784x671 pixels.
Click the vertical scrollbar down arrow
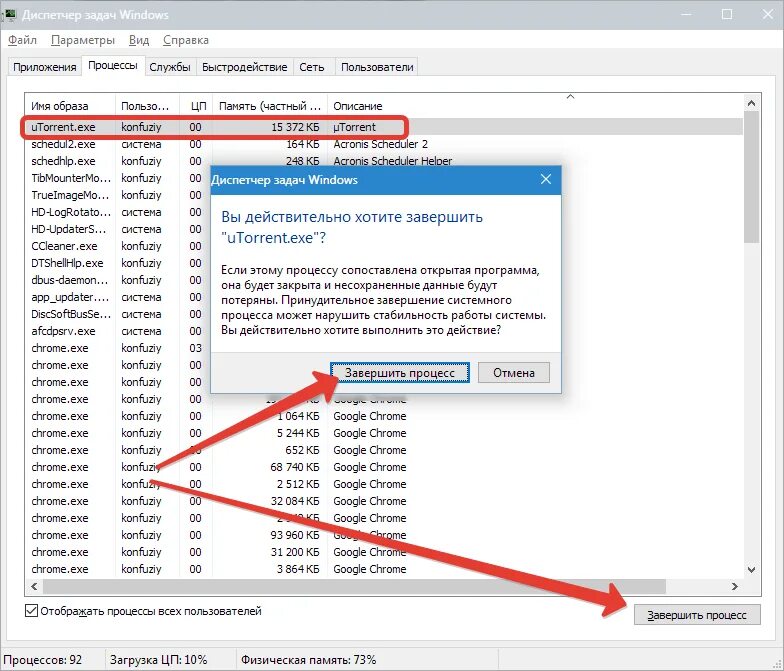pyautogui.click(x=752, y=569)
